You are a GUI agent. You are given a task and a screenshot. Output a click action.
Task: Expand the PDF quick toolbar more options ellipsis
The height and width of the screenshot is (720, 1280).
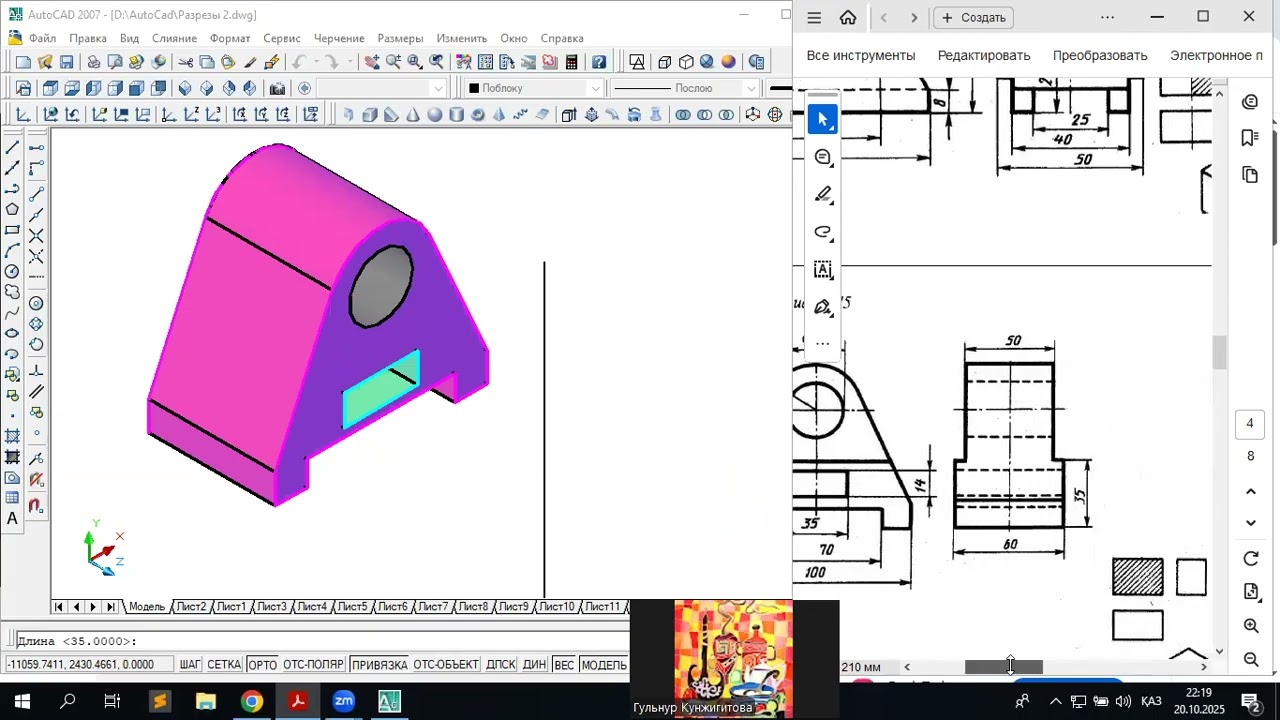point(823,343)
